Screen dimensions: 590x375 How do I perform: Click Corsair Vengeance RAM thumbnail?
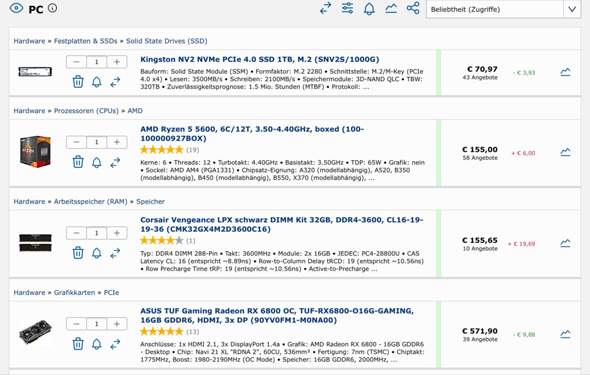[35, 243]
